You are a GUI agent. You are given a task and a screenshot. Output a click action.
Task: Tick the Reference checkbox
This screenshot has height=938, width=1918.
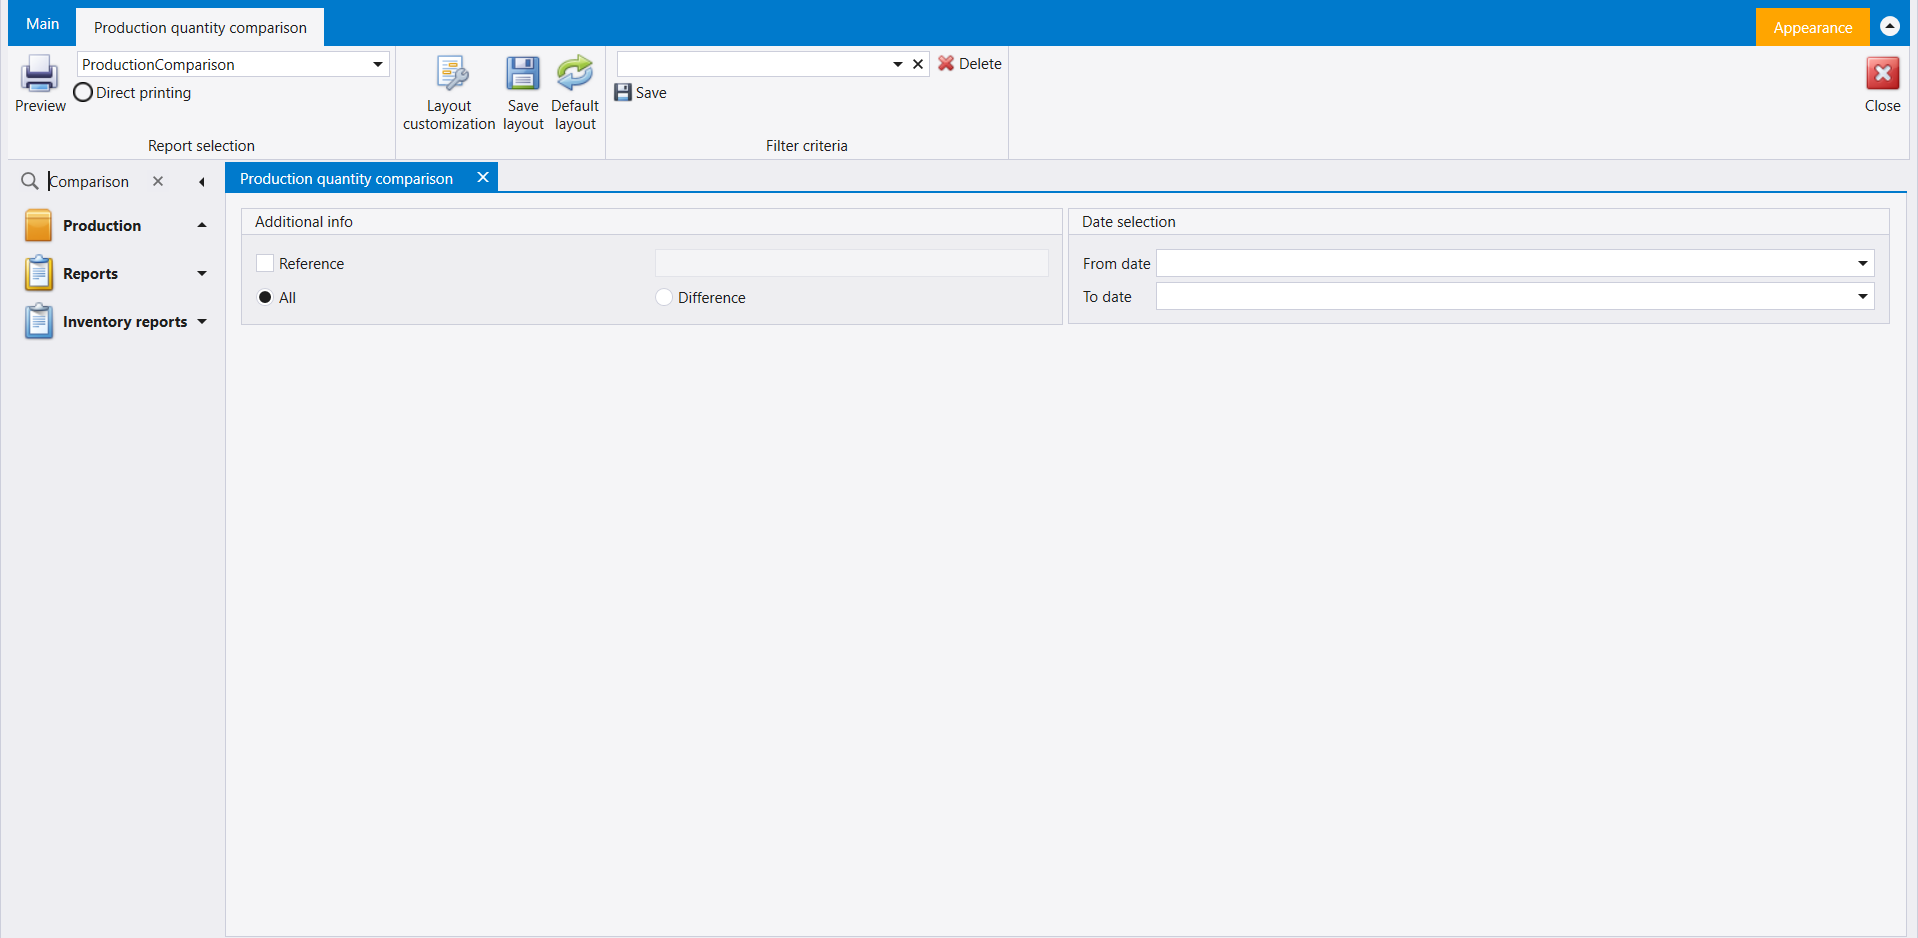pyautogui.click(x=265, y=263)
